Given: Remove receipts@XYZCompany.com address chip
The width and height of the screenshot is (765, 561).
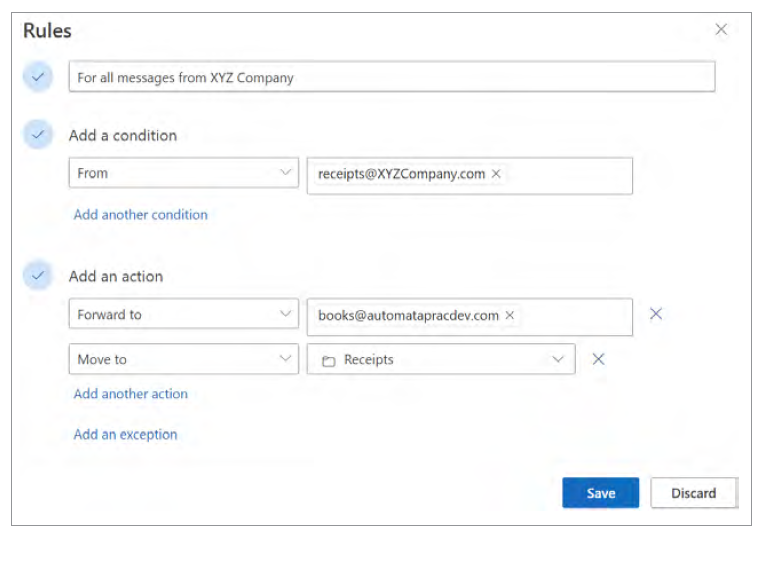Looking at the screenshot, I should [496, 174].
